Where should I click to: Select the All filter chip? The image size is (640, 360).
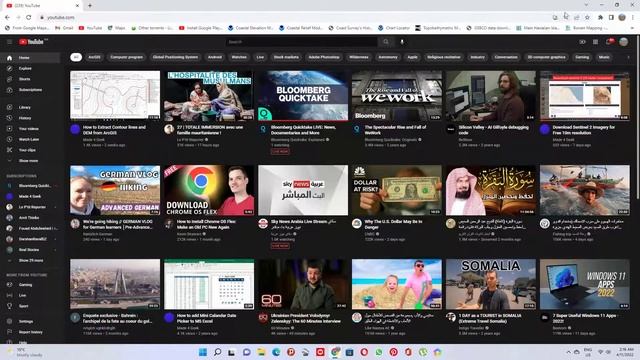(x=76, y=57)
